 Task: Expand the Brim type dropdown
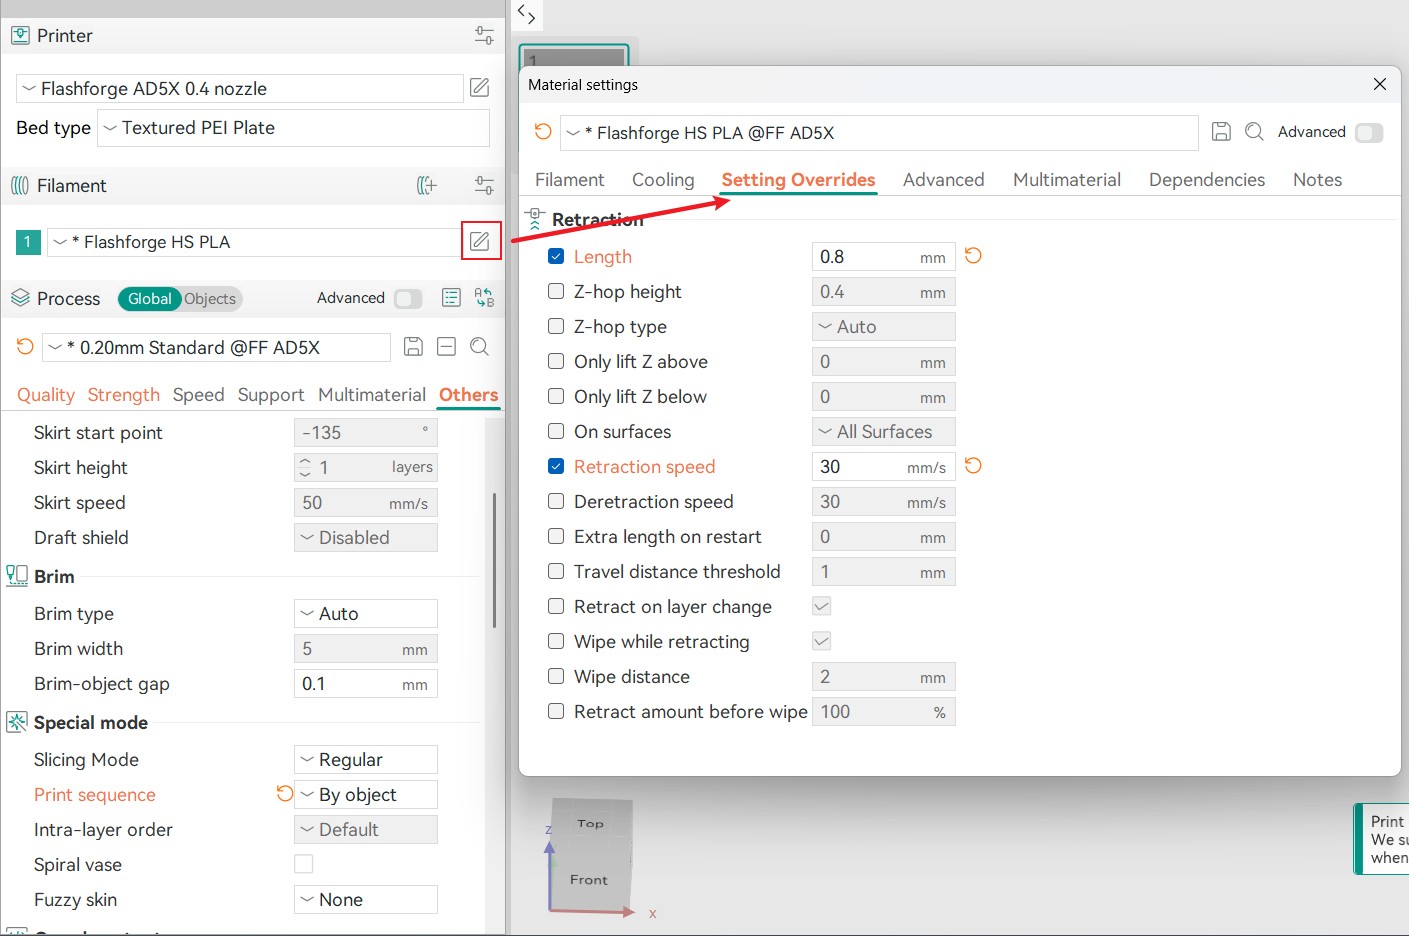click(x=366, y=613)
